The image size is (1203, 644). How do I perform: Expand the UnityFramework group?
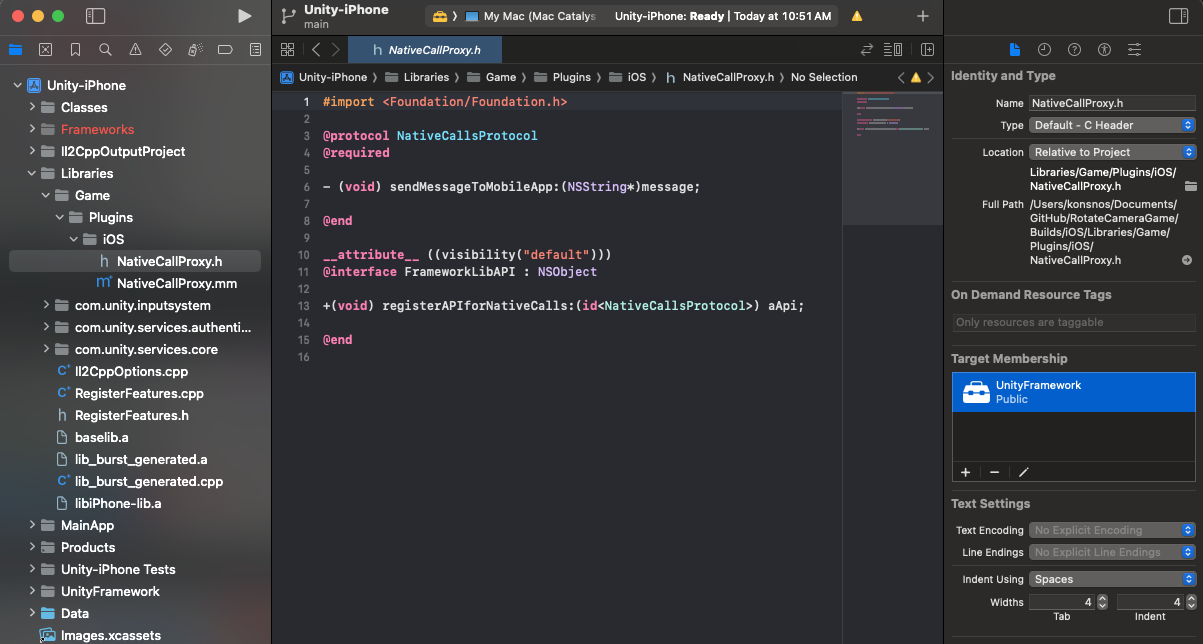pos(32,591)
